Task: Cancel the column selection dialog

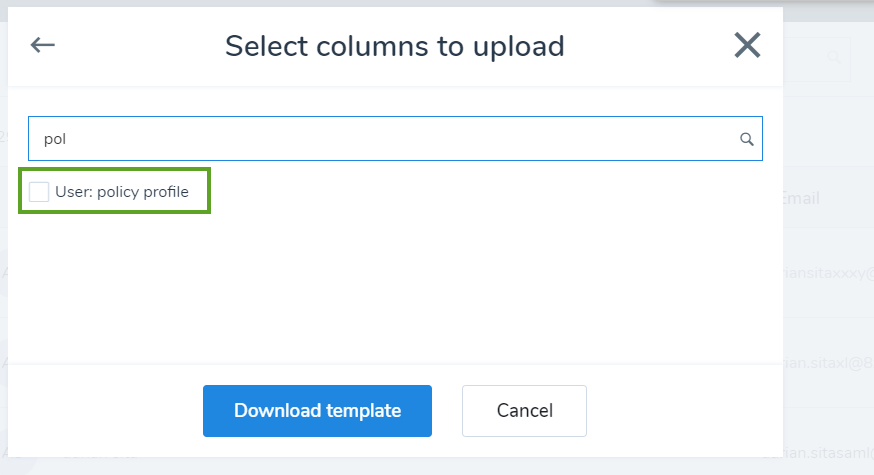Action: coord(524,411)
